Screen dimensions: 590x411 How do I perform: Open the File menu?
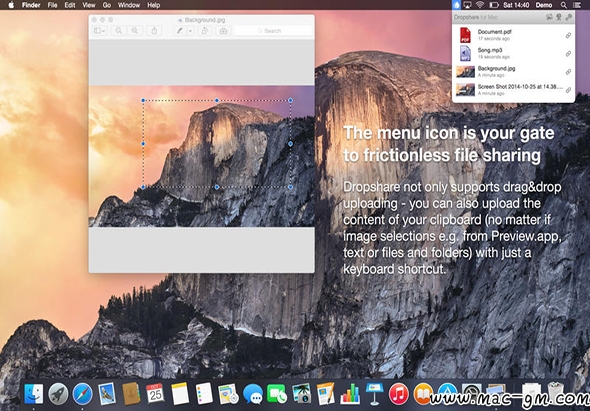(x=52, y=5)
